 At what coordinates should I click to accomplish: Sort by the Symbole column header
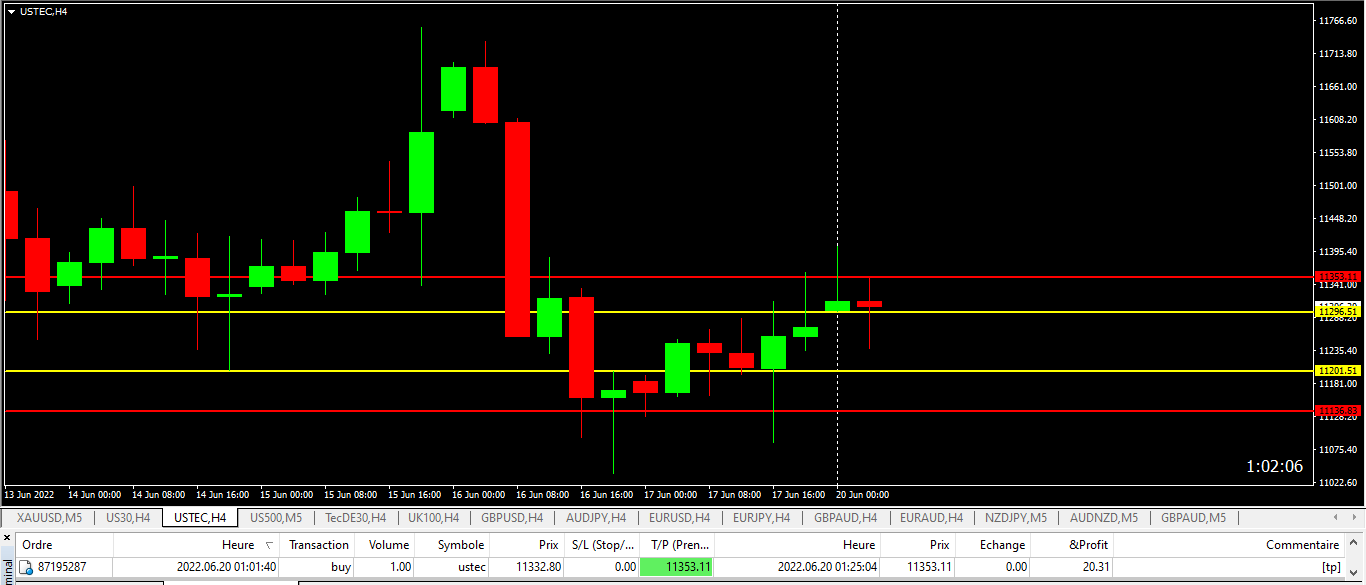453,545
